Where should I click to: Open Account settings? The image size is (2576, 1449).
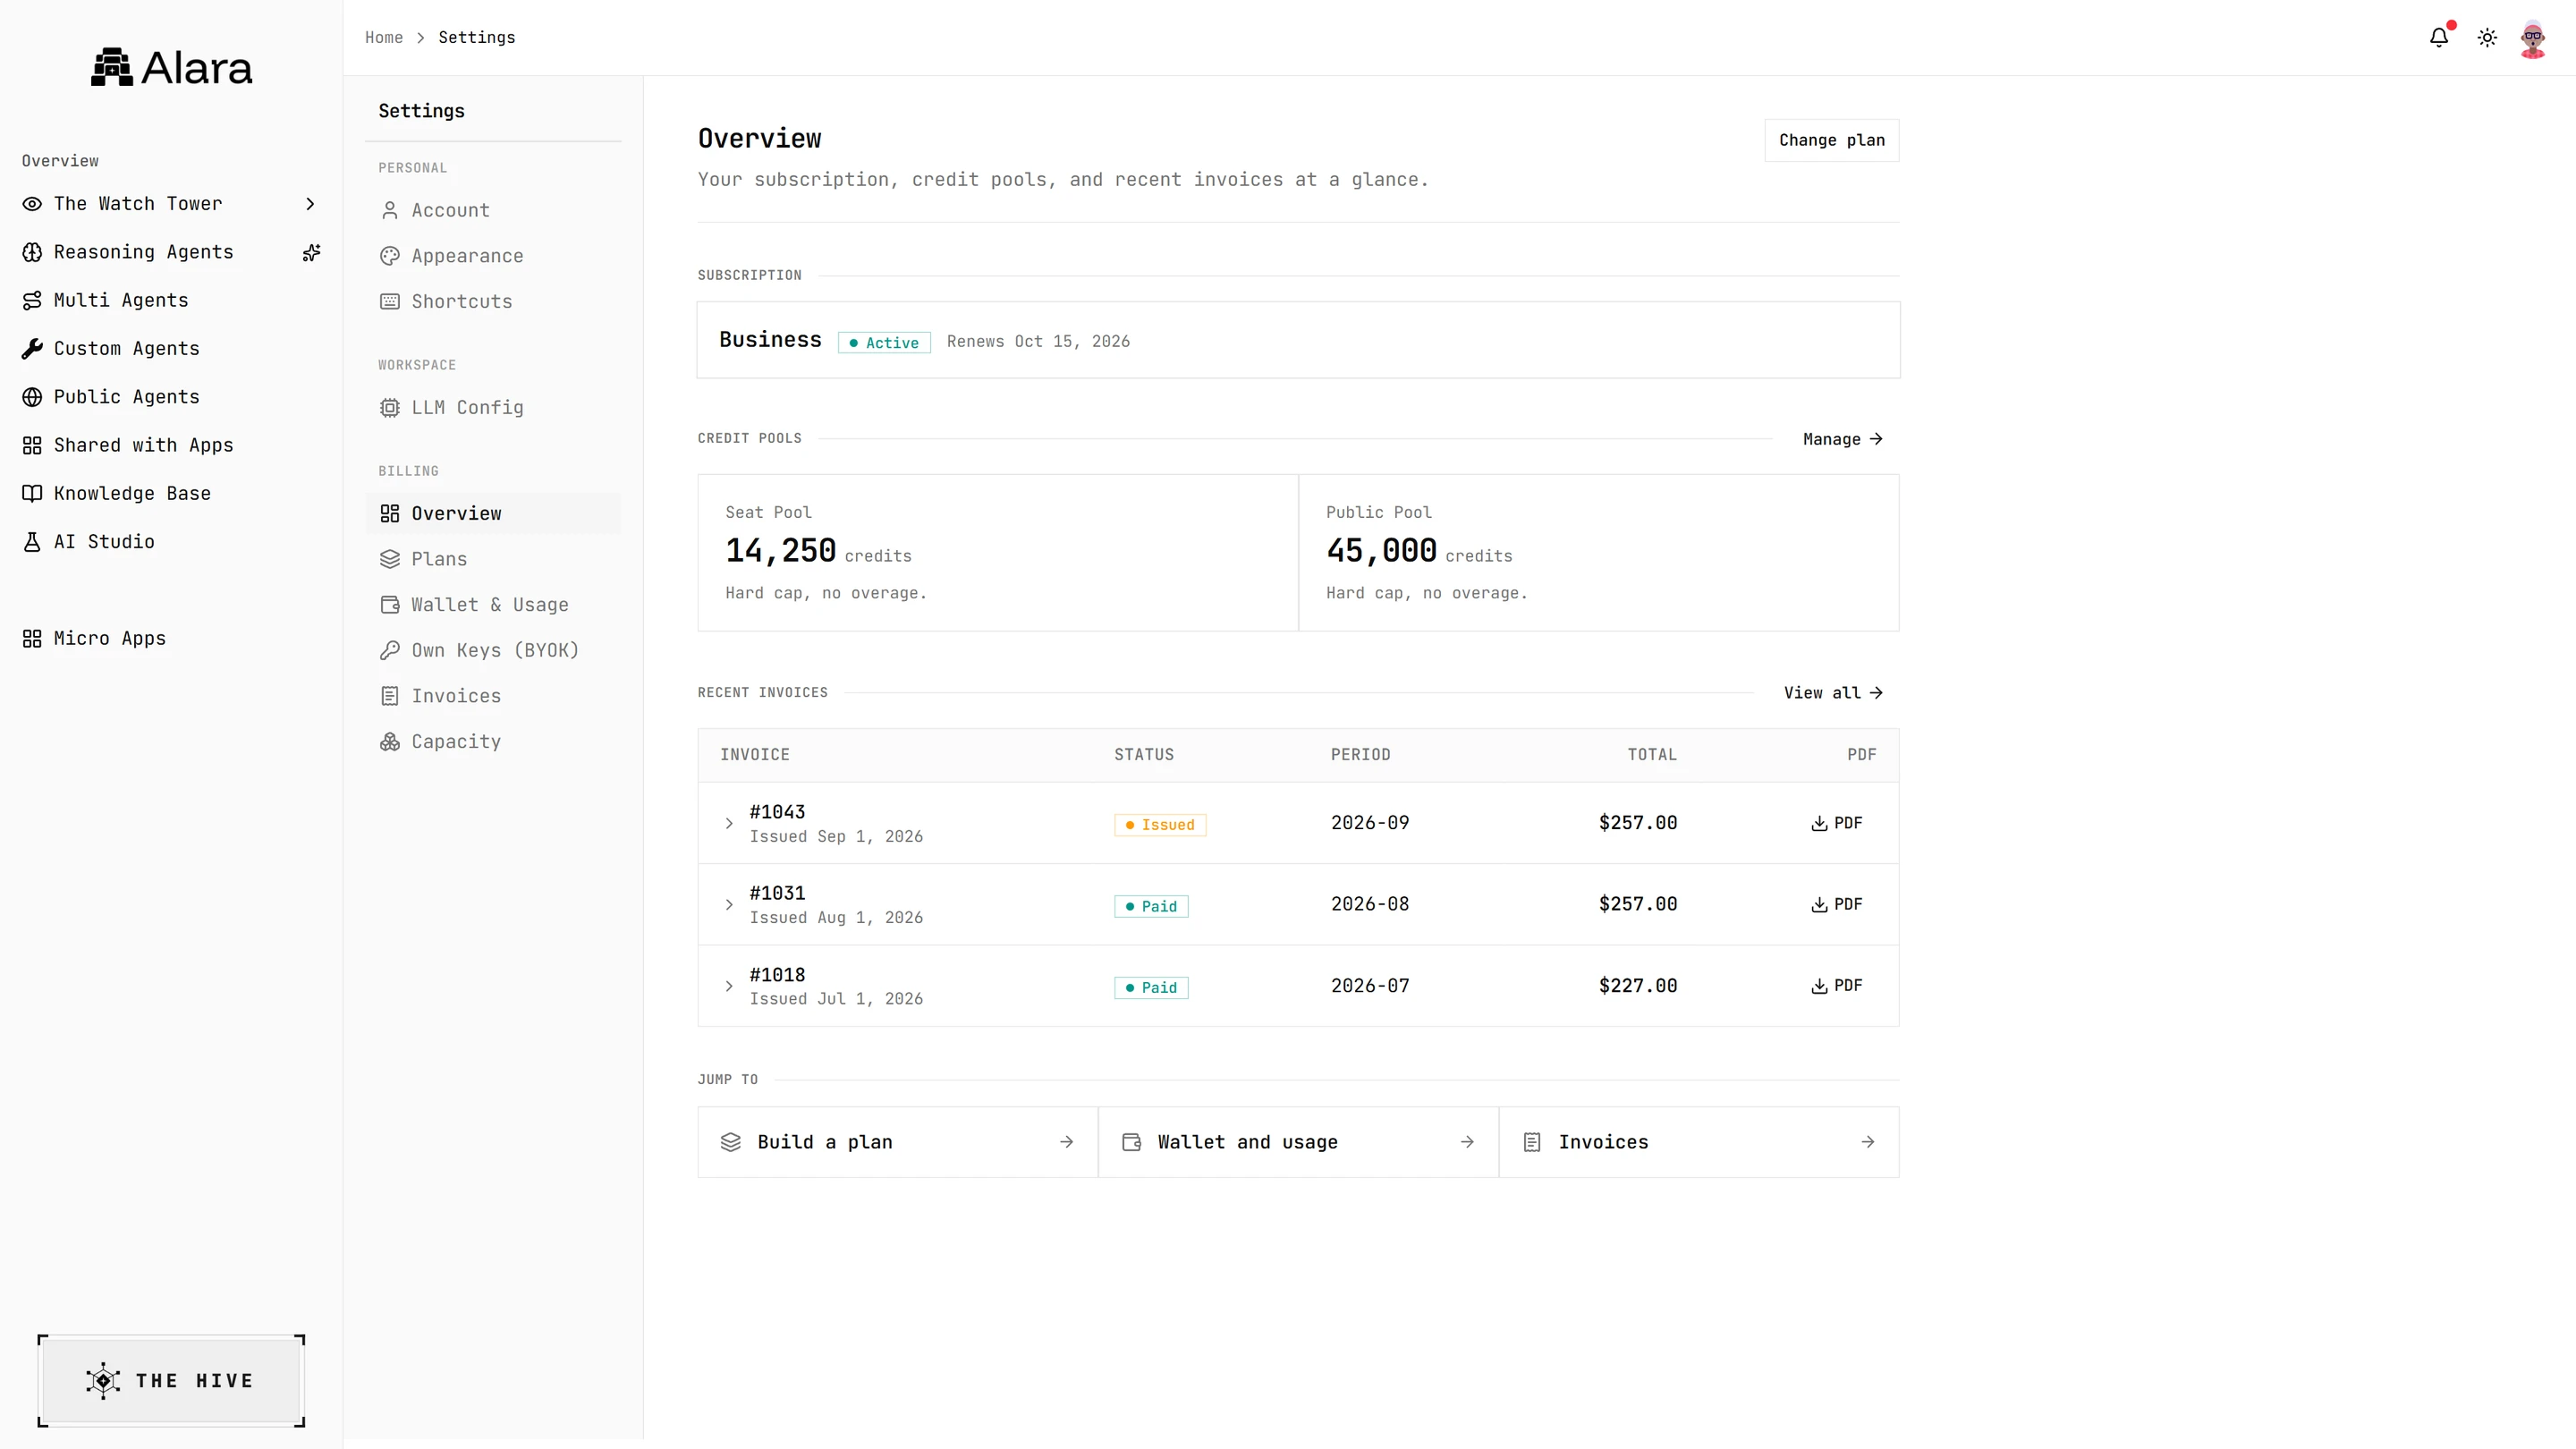click(x=493, y=210)
